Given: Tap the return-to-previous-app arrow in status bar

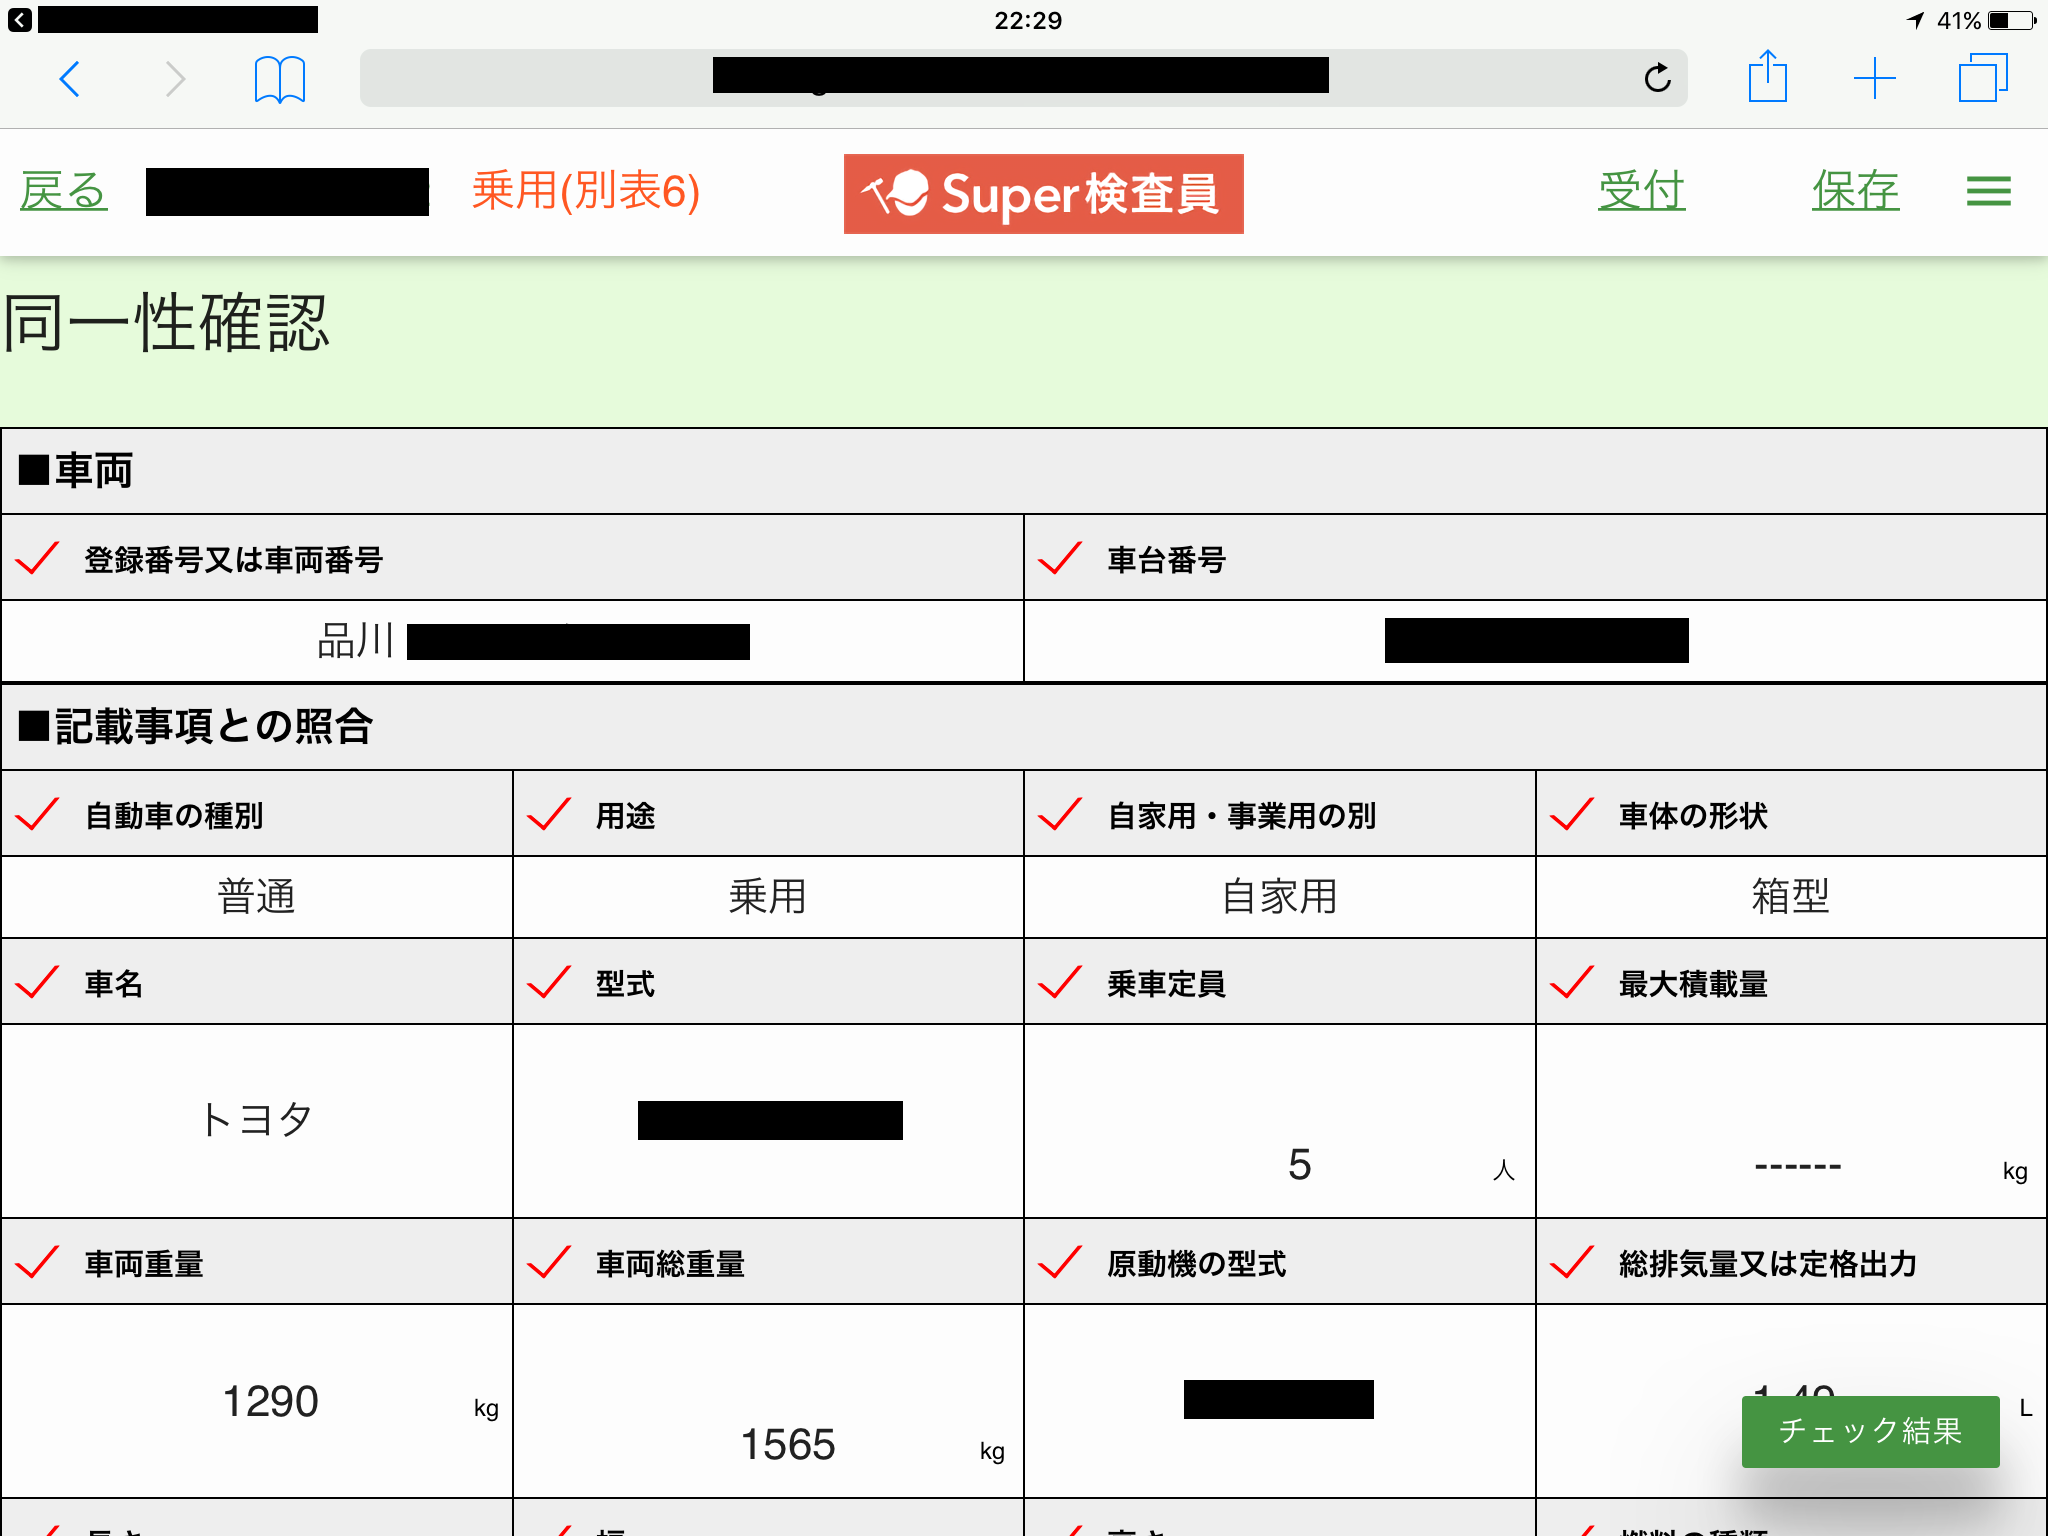Looking at the screenshot, I should pyautogui.click(x=19, y=19).
